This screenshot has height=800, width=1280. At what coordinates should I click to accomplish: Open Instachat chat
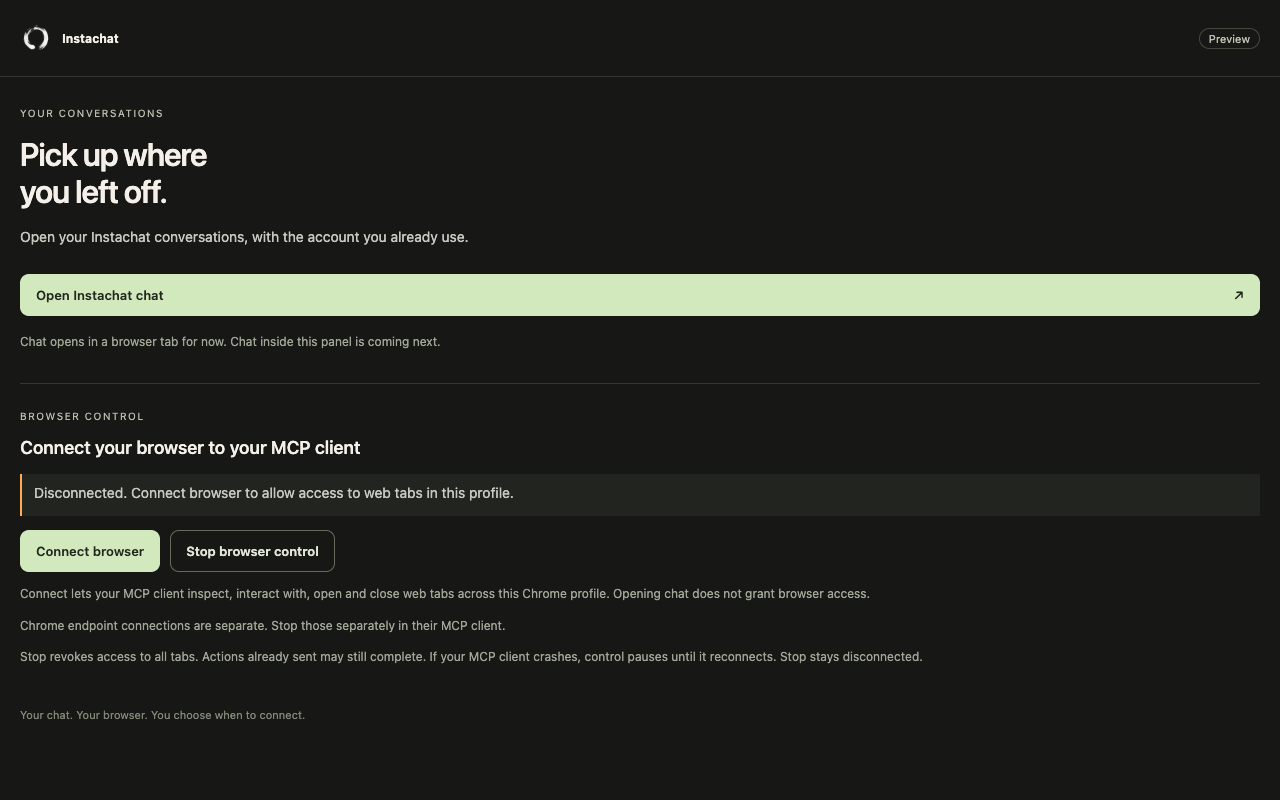tap(640, 295)
